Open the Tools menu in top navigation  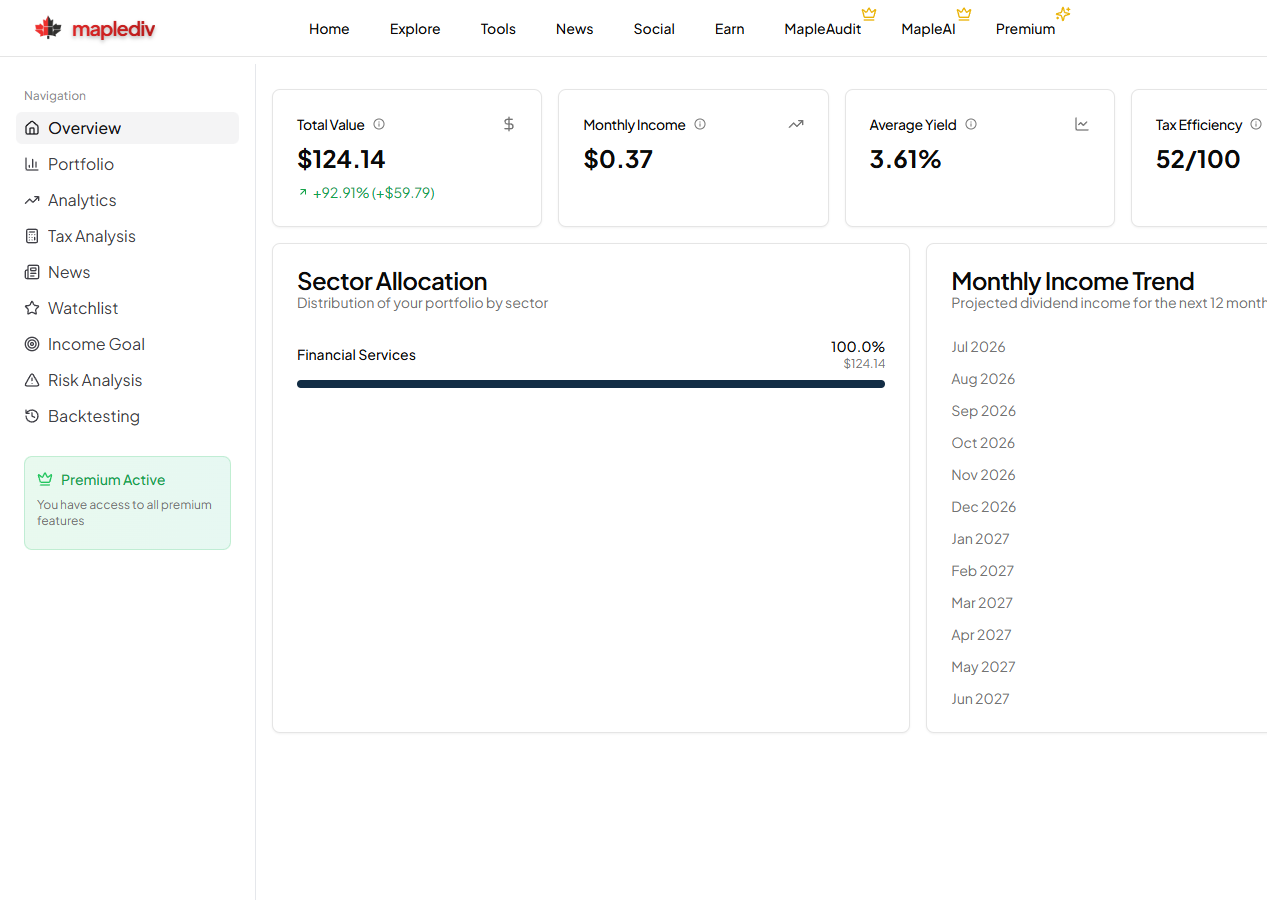[498, 29]
